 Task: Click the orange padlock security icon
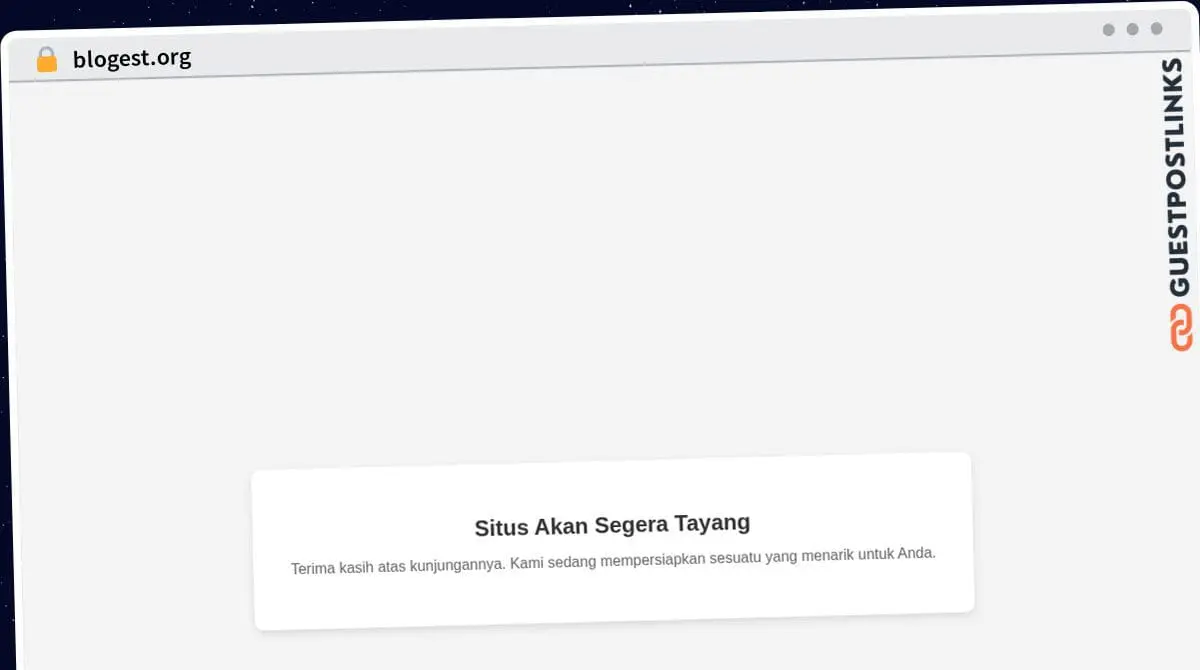pyautogui.click(x=47, y=60)
